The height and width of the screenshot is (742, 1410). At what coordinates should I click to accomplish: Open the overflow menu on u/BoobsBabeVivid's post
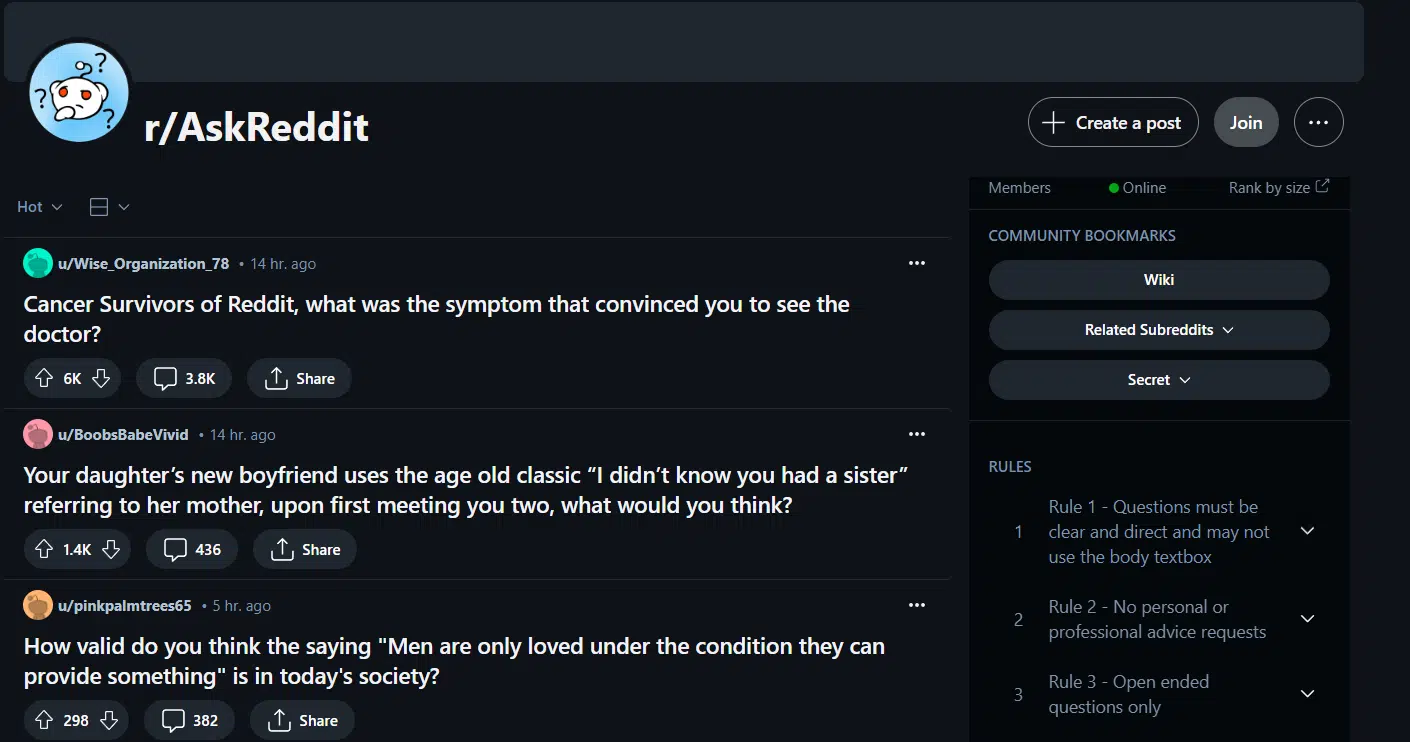point(916,433)
